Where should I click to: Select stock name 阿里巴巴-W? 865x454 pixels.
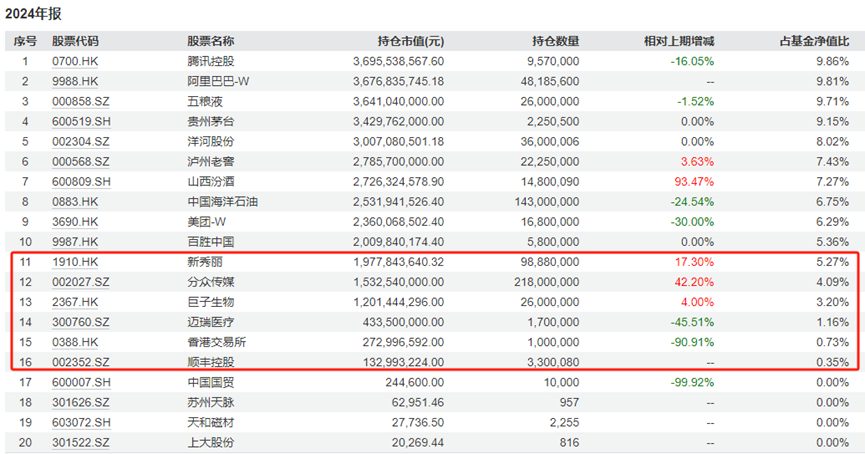click(218, 81)
